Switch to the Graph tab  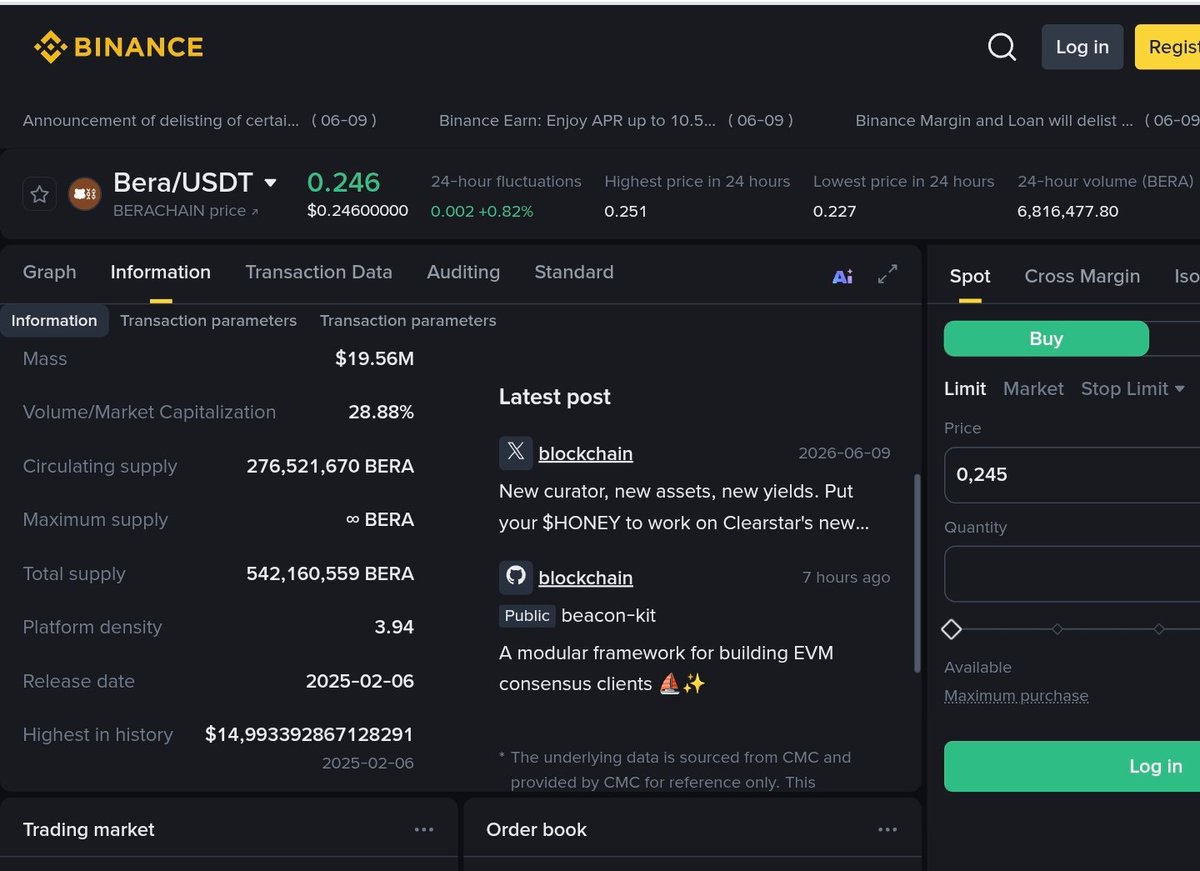point(49,272)
